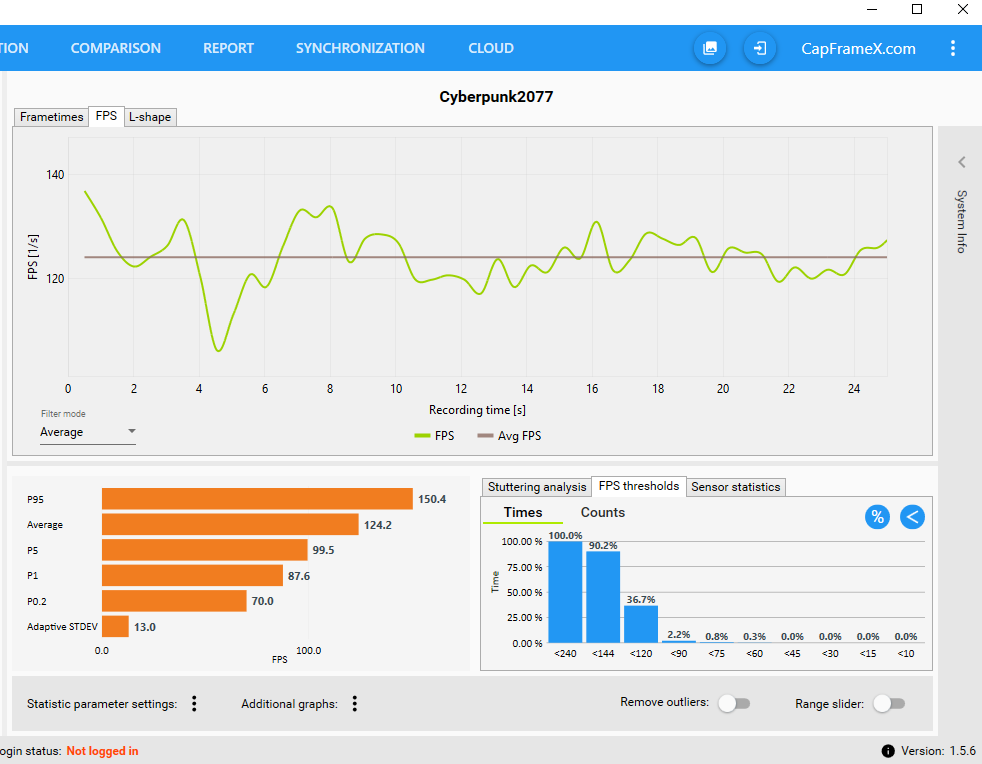
Task: Switch to the L-shape chart tab
Action: [x=150, y=117]
